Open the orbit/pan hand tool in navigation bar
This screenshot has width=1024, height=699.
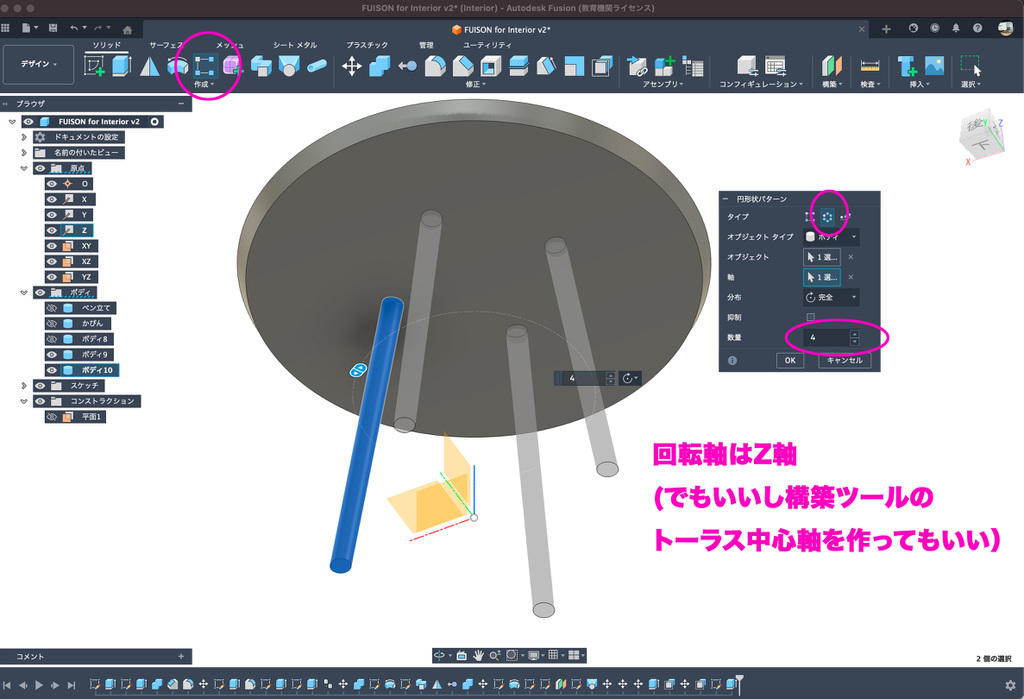[x=479, y=655]
